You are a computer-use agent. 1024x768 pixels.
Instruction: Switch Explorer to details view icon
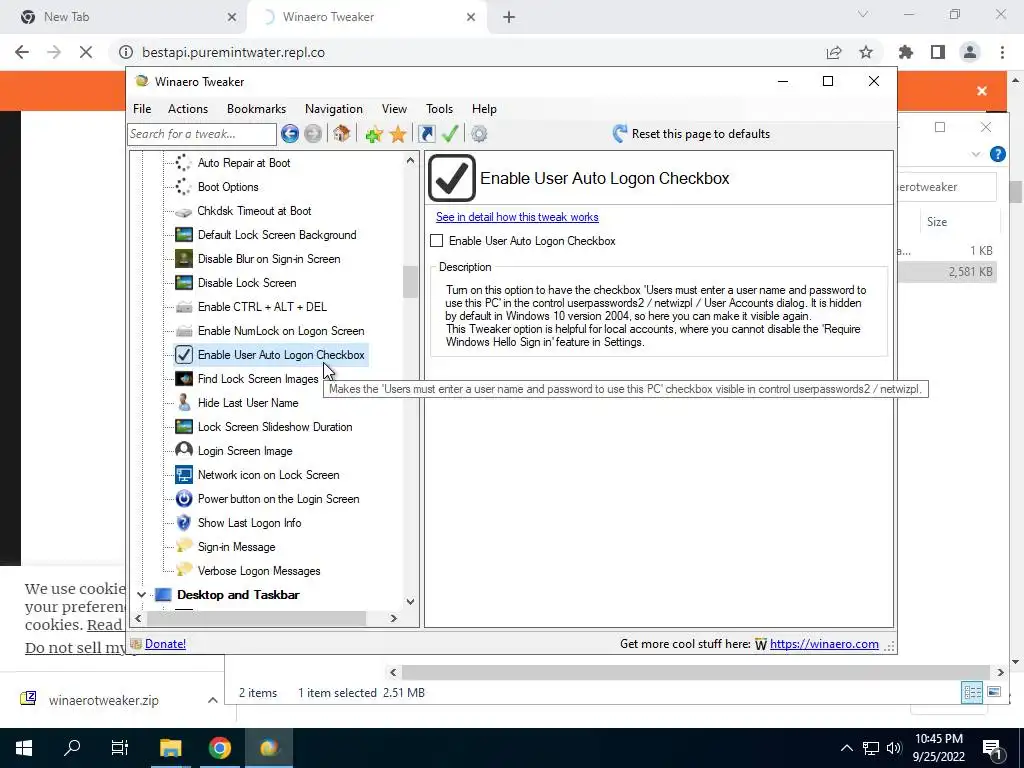972,692
